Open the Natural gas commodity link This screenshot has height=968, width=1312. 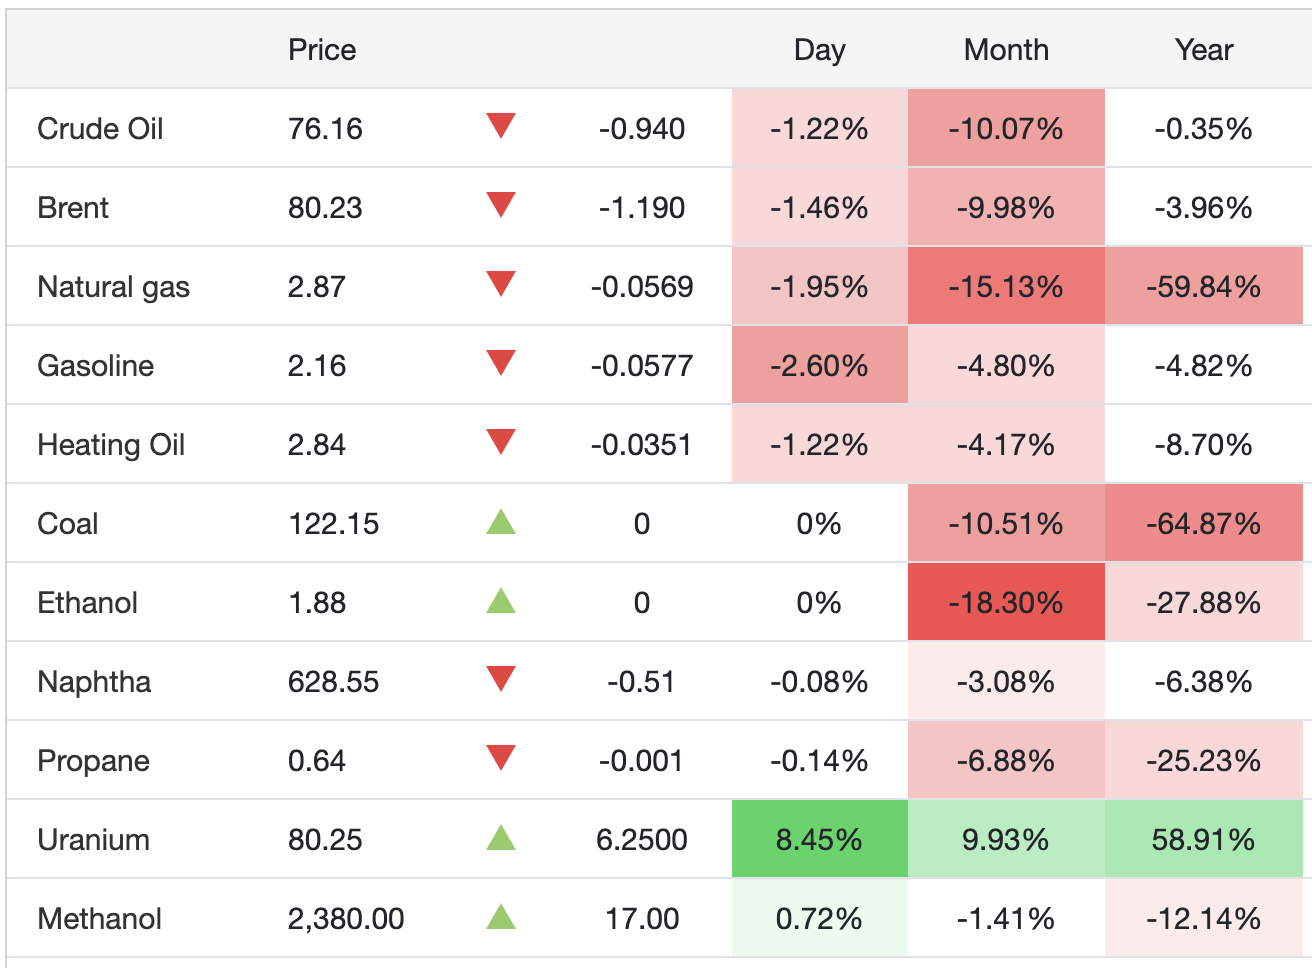coord(113,287)
